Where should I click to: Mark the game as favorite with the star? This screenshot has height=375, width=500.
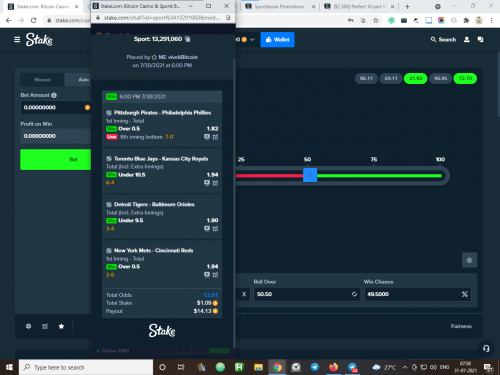61,326
